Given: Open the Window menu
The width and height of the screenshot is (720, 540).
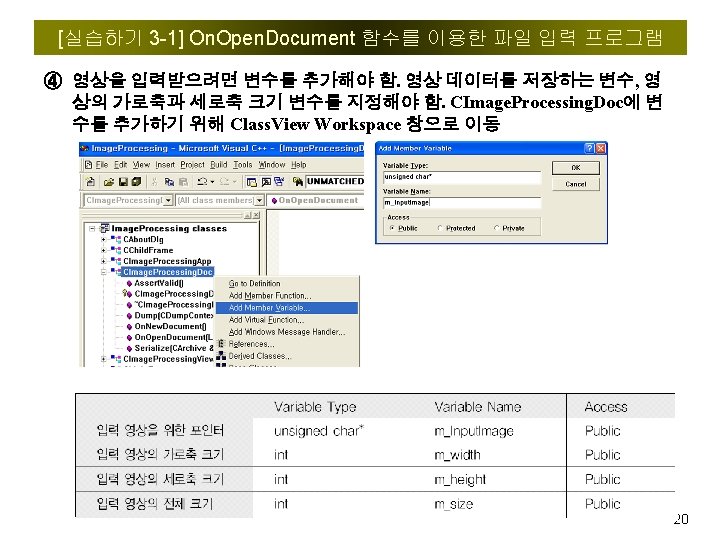Looking at the screenshot, I should (x=271, y=165).
